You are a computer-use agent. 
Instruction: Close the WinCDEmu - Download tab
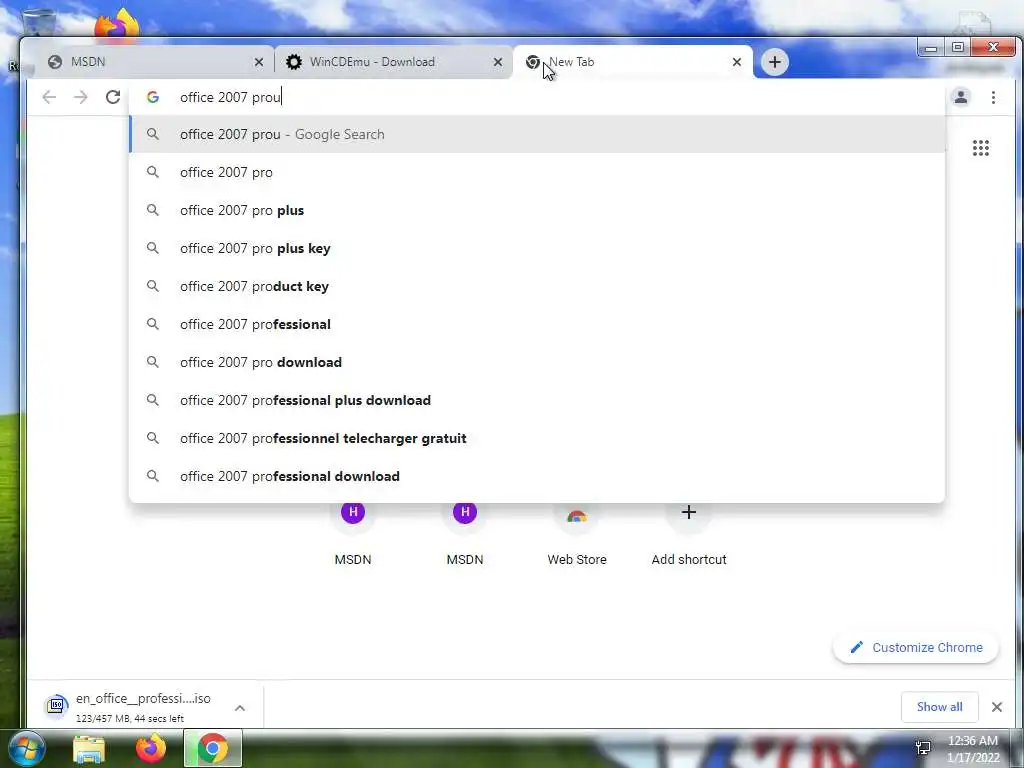pyautogui.click(x=498, y=62)
